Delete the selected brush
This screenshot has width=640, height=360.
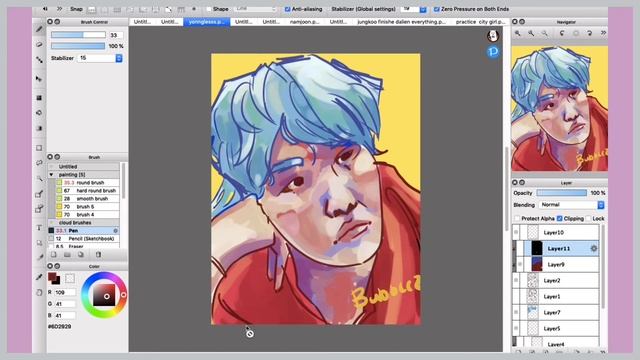tap(98, 255)
